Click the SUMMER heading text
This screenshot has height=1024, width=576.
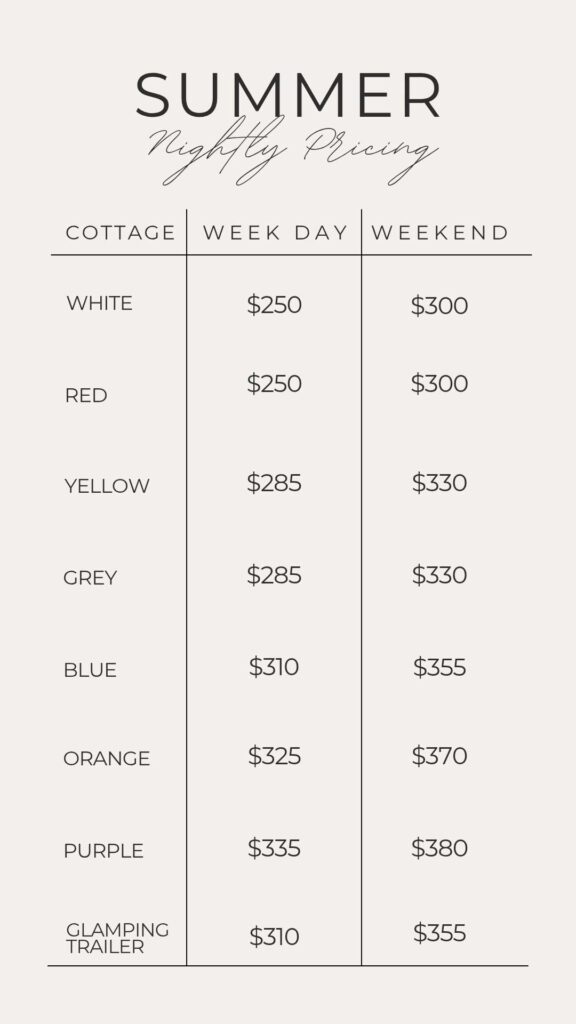[x=288, y=95]
